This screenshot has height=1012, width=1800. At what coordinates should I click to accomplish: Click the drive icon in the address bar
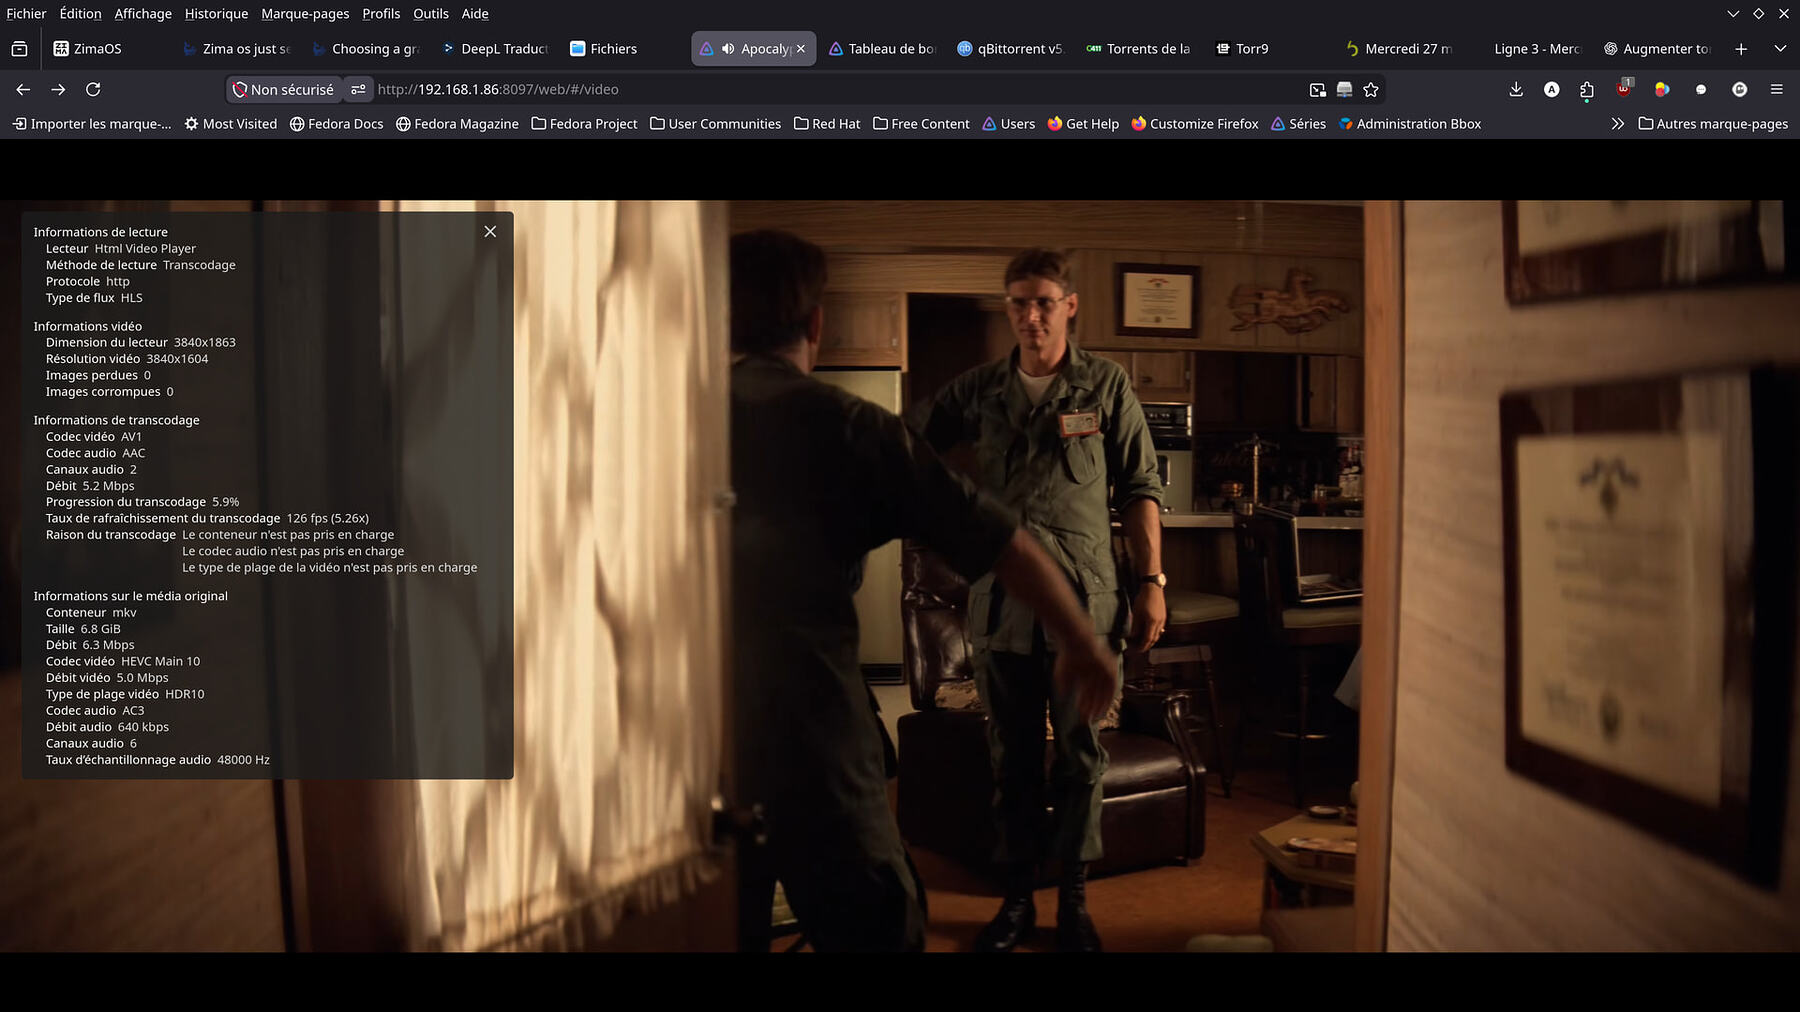point(1345,90)
